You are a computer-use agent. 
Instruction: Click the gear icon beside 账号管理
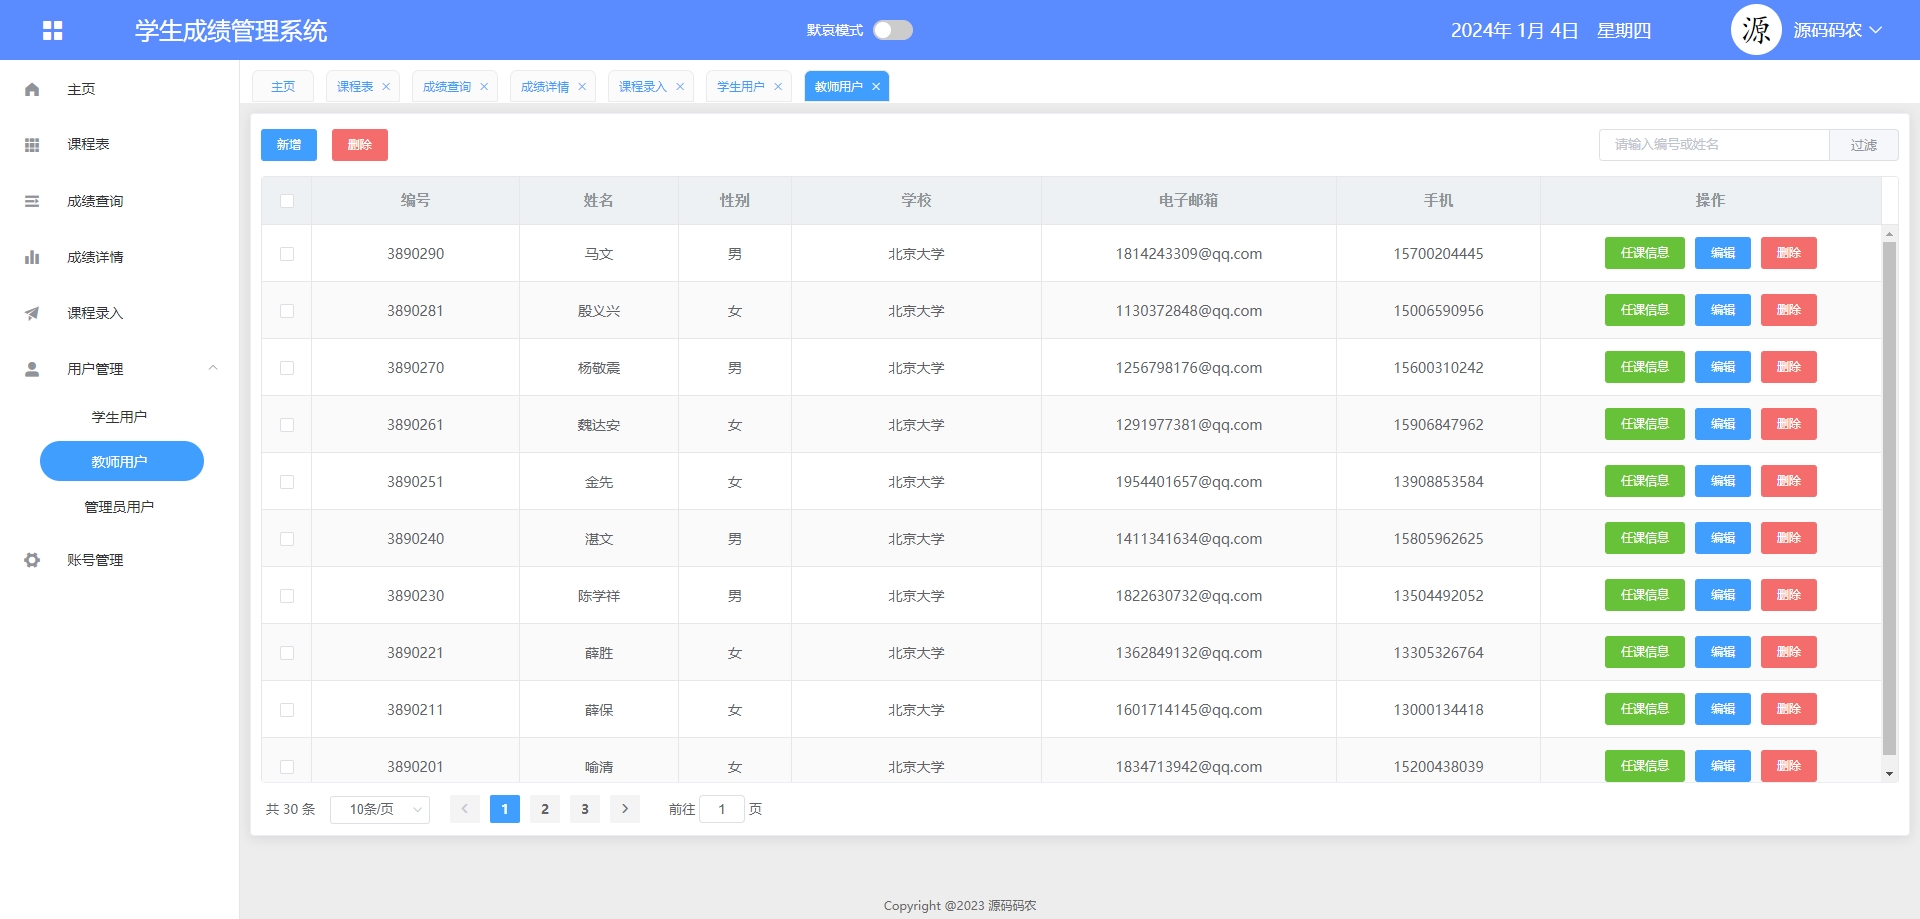[x=32, y=560]
